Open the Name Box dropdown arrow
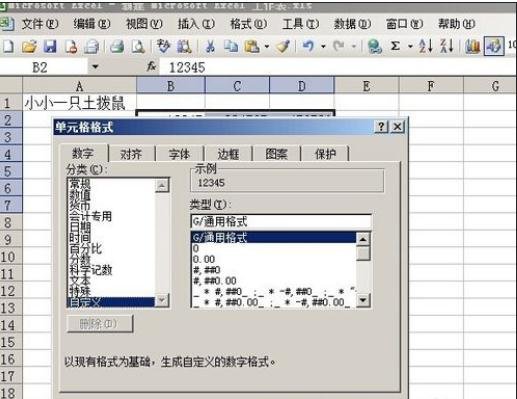Image resolution: width=517 pixels, height=399 pixels. pyautogui.click(x=95, y=67)
